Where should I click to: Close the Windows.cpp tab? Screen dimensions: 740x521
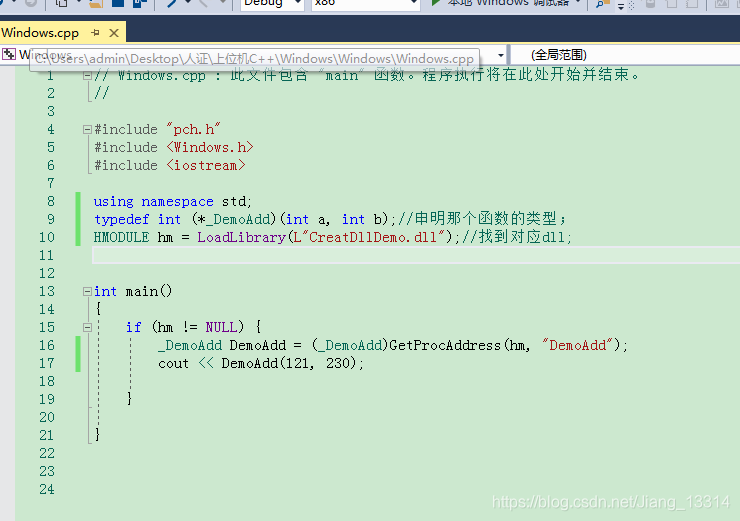(114, 33)
